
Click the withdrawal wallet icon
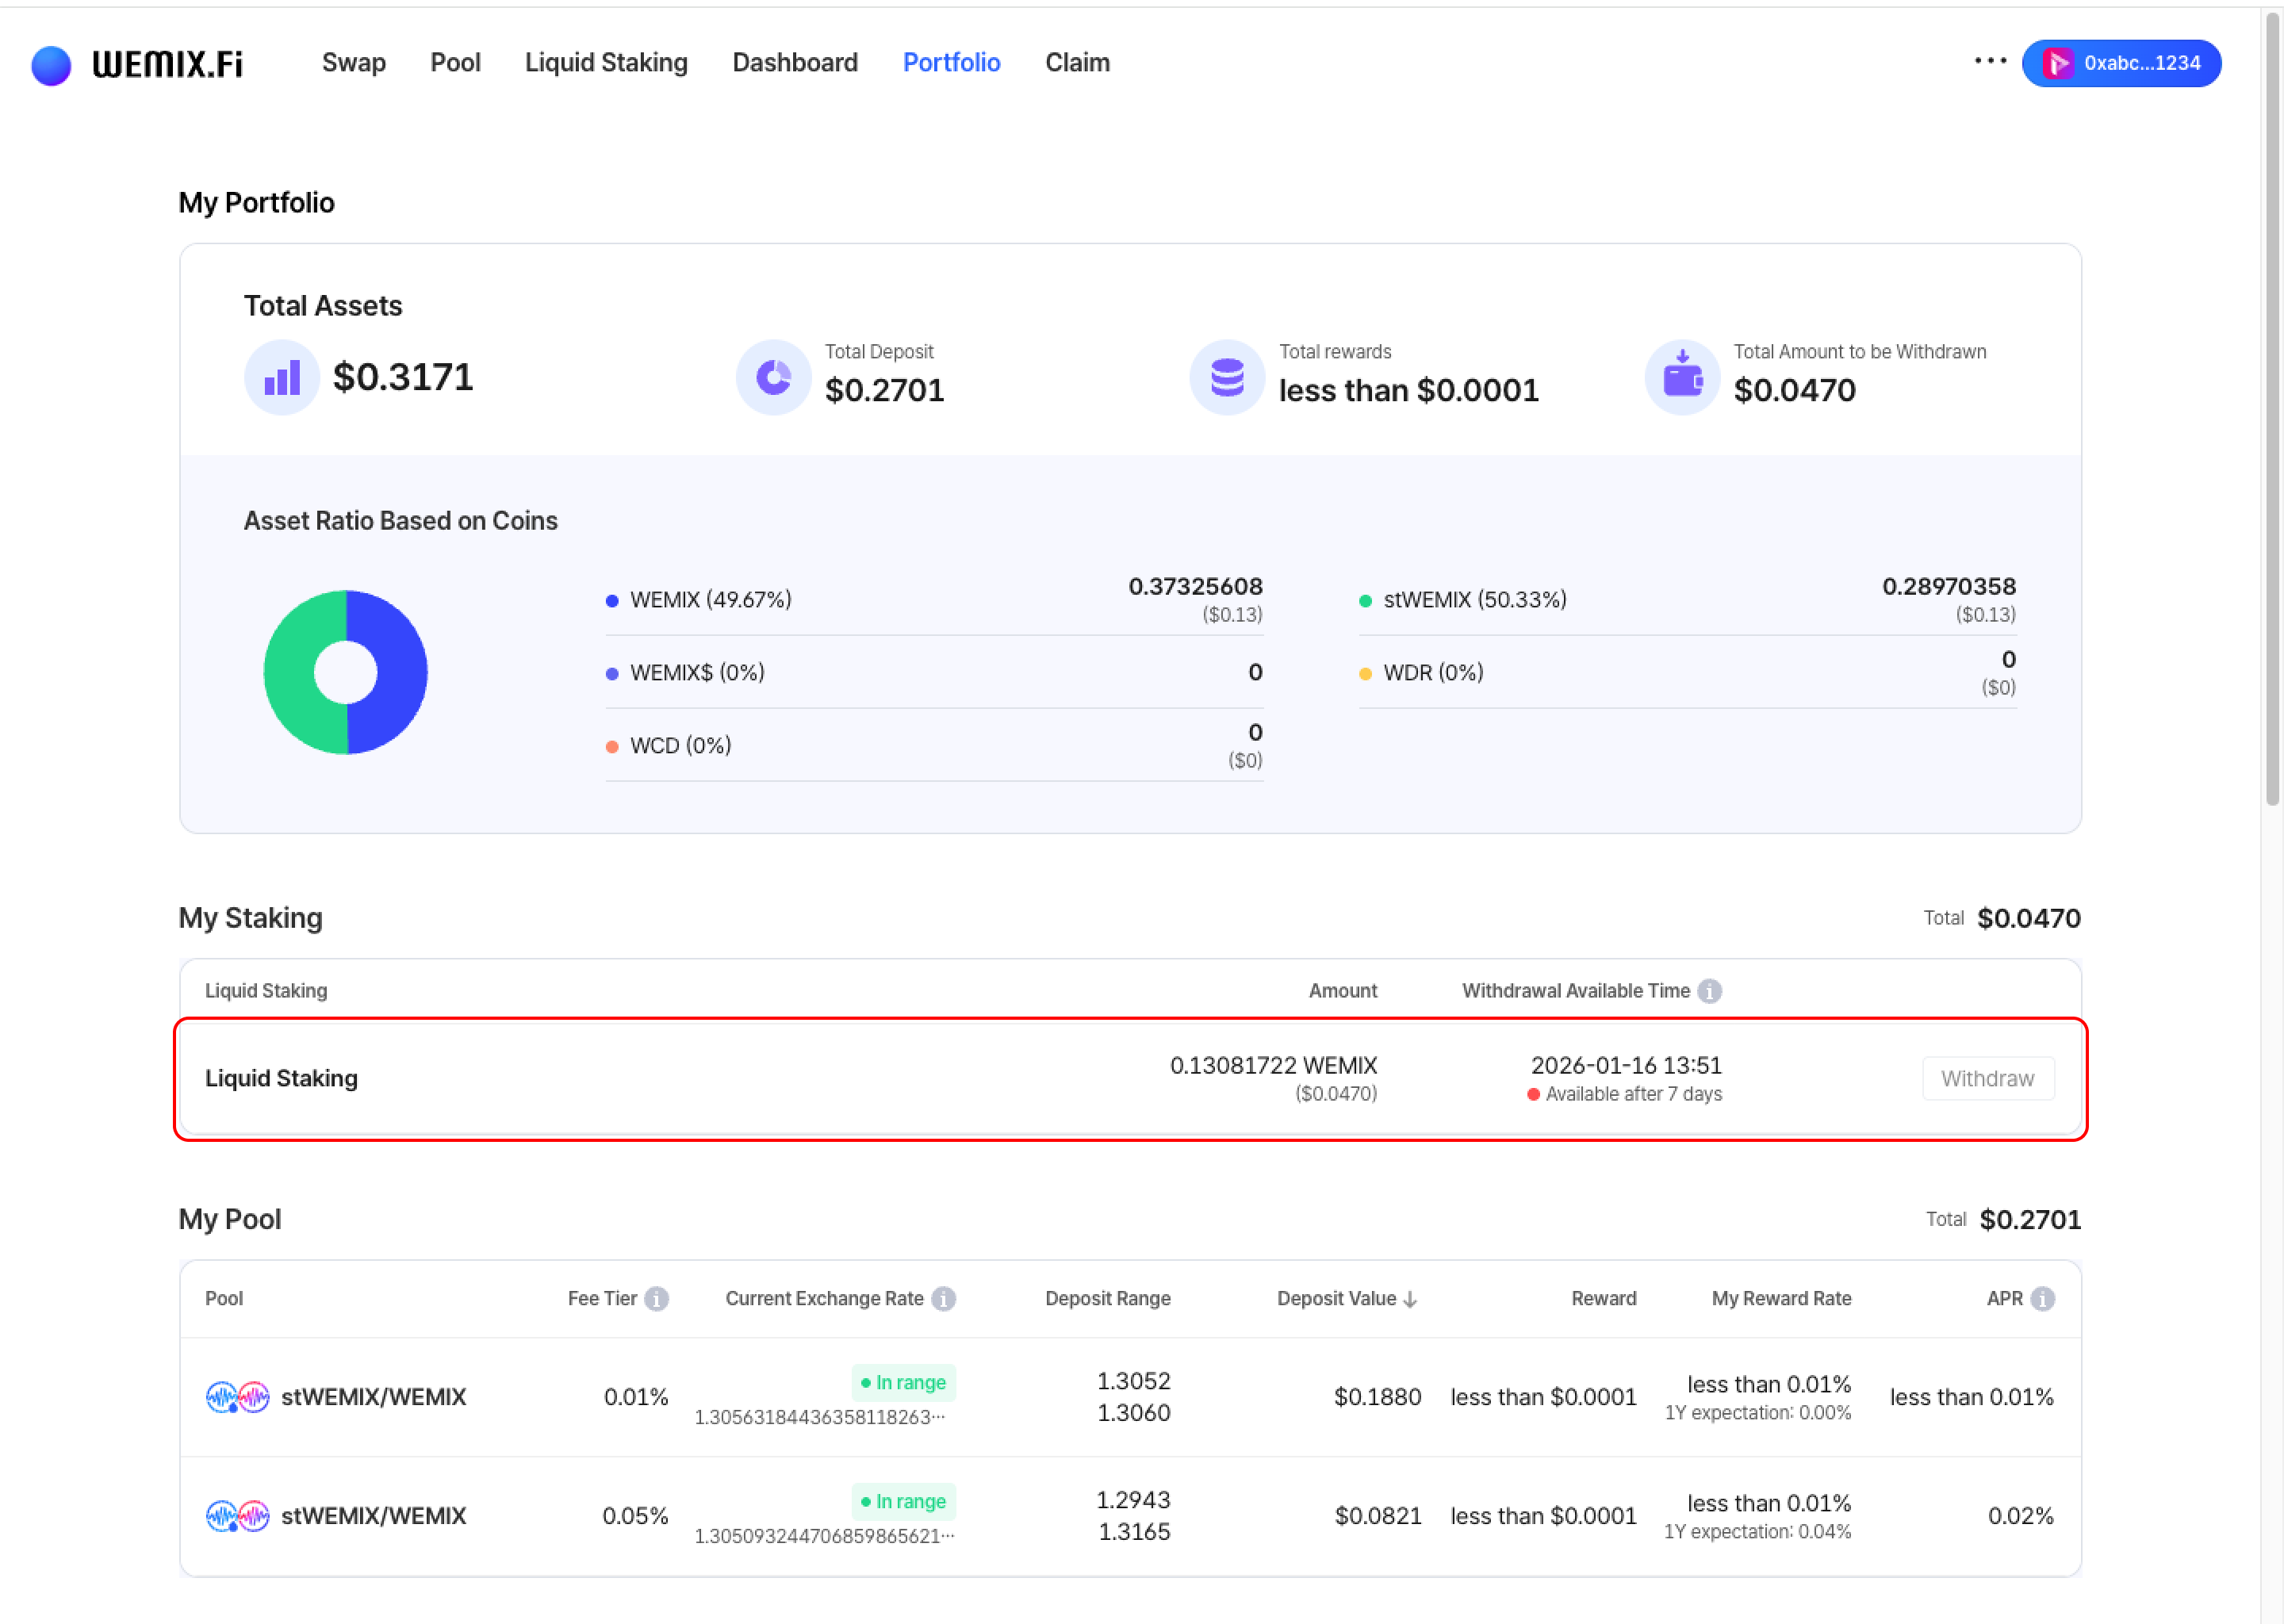point(1682,378)
